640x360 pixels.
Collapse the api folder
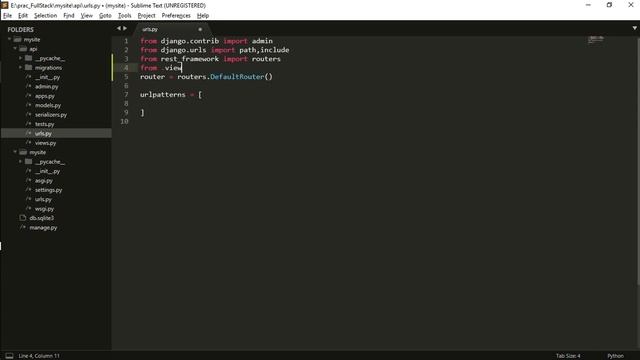click(15, 49)
